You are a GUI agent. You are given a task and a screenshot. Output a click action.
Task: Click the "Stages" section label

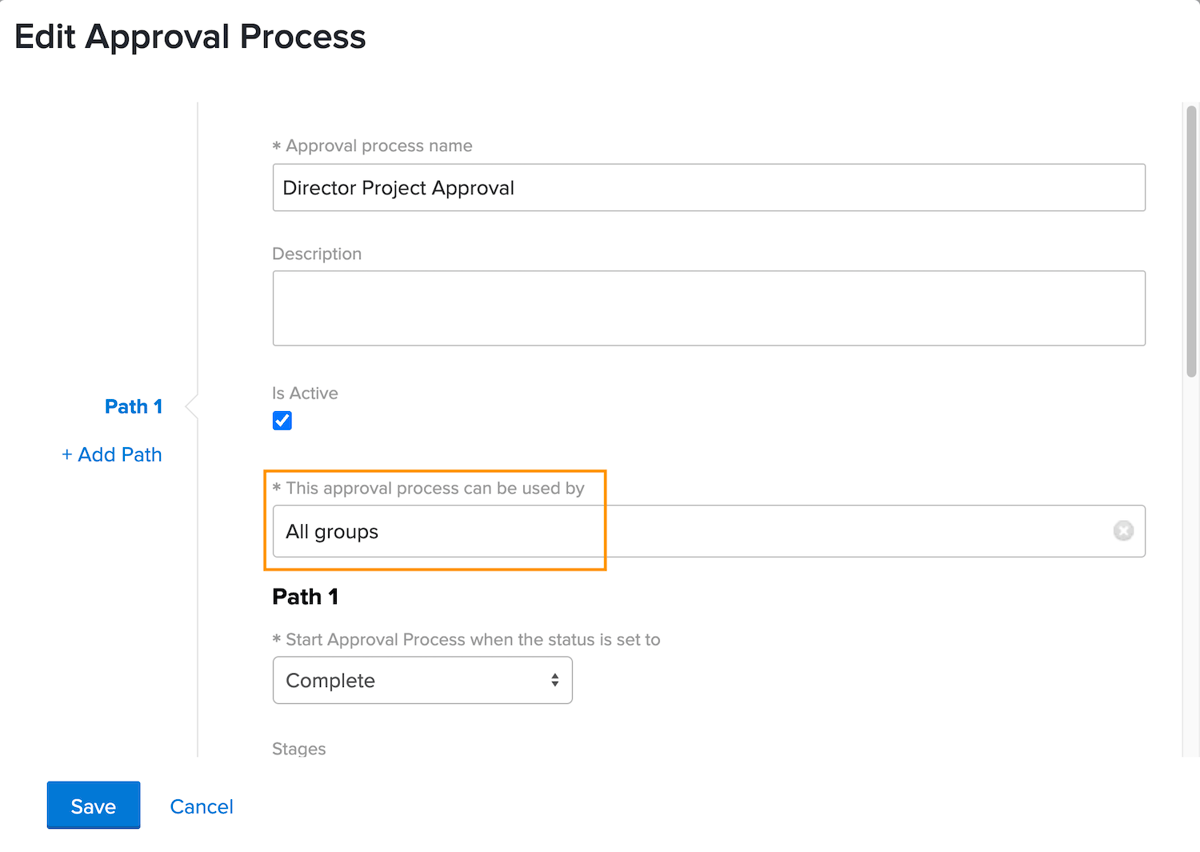pyautogui.click(x=298, y=748)
